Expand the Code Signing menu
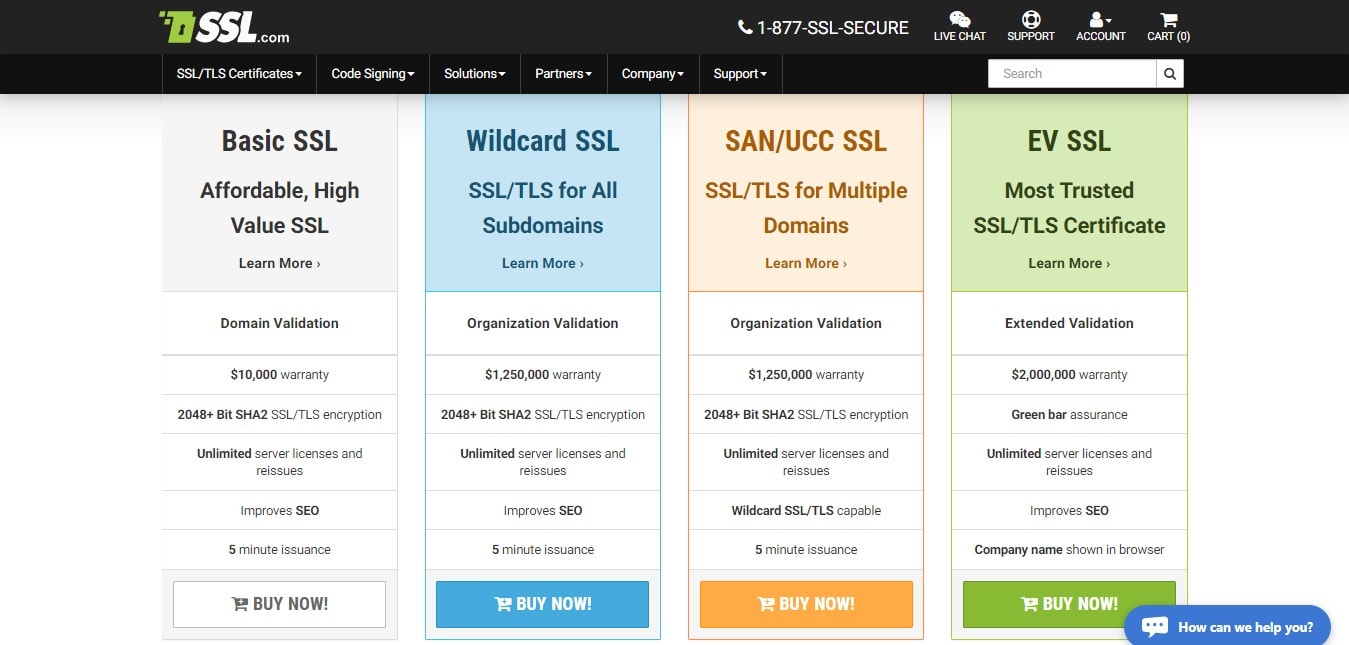Image resolution: width=1349 pixels, height=645 pixels. coord(373,74)
